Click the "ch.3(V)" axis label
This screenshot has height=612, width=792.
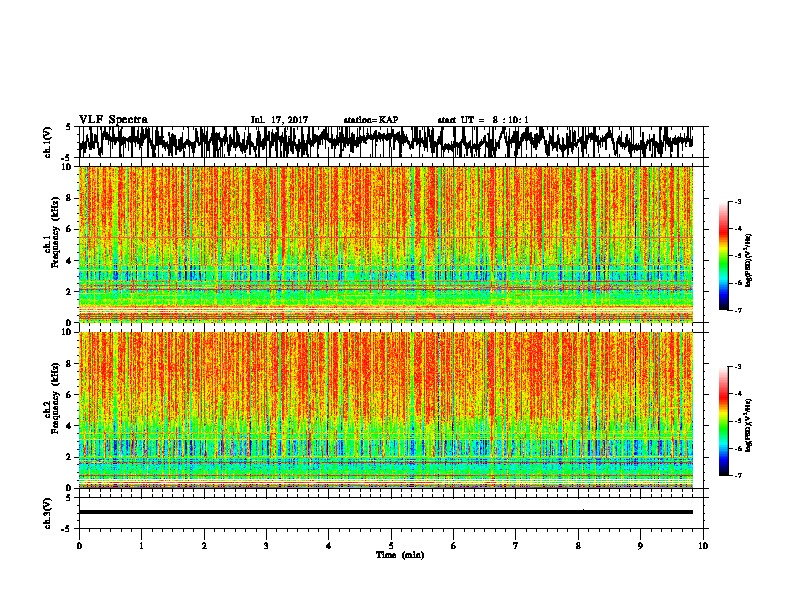click(x=48, y=513)
